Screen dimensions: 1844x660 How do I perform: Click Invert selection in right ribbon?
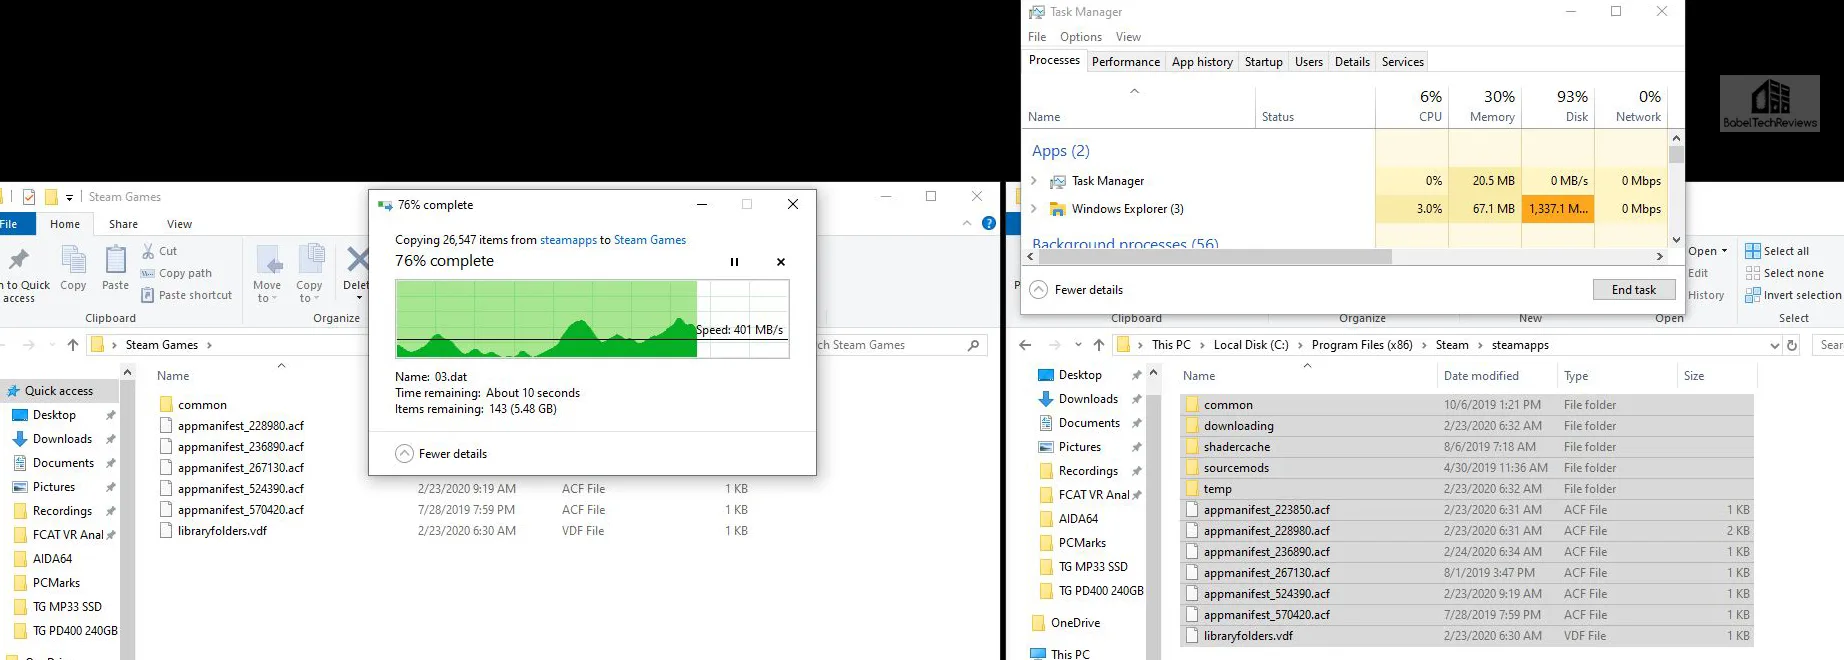coord(1793,295)
